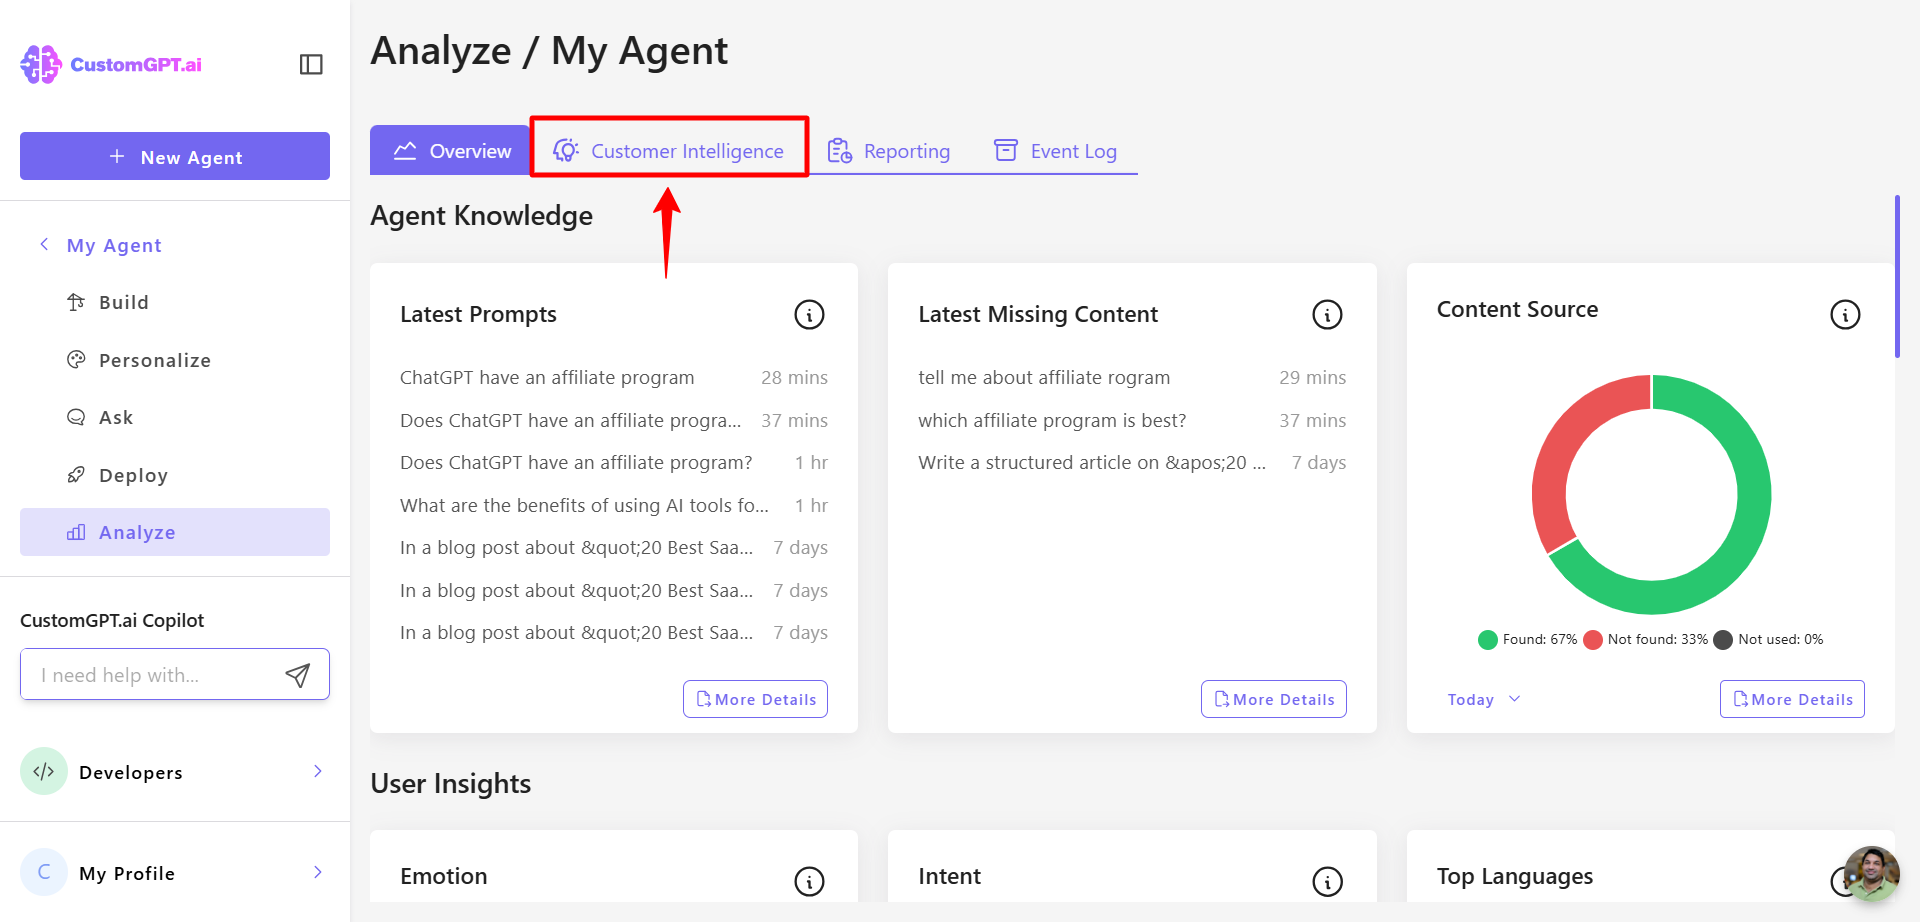The height and width of the screenshot is (922, 1920).
Task: Click the Overview chart line icon
Action: (x=405, y=150)
